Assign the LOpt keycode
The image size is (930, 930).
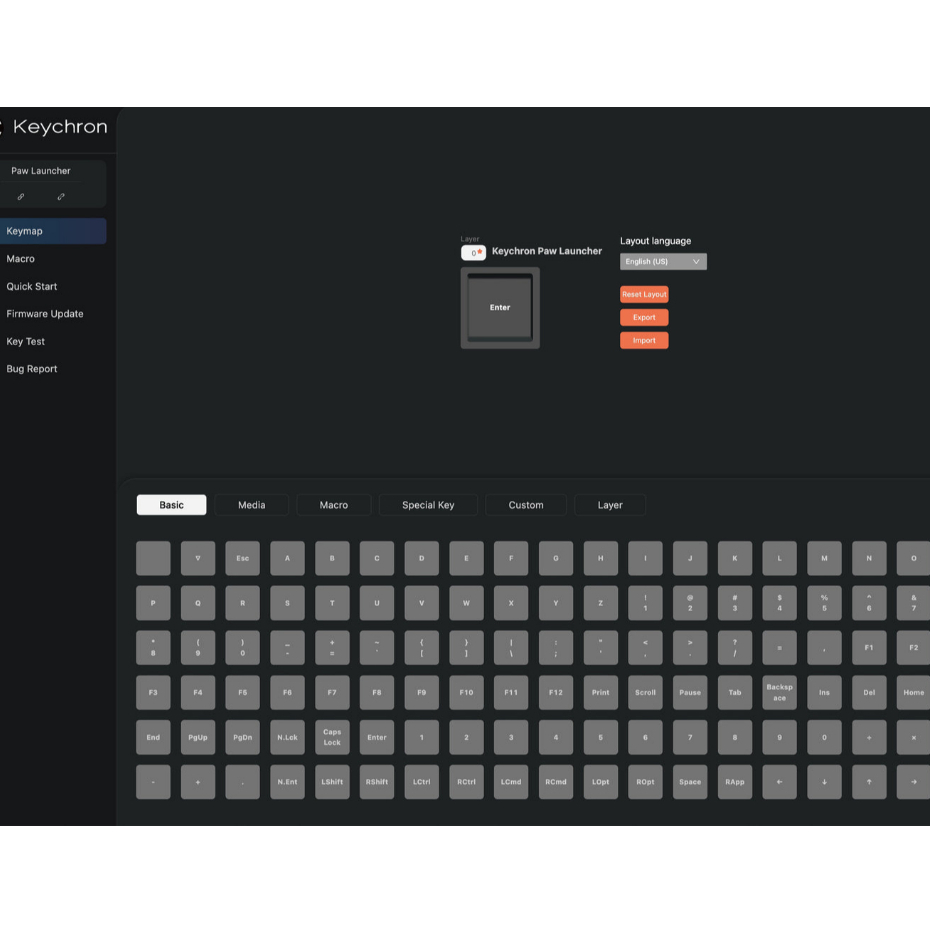600,782
